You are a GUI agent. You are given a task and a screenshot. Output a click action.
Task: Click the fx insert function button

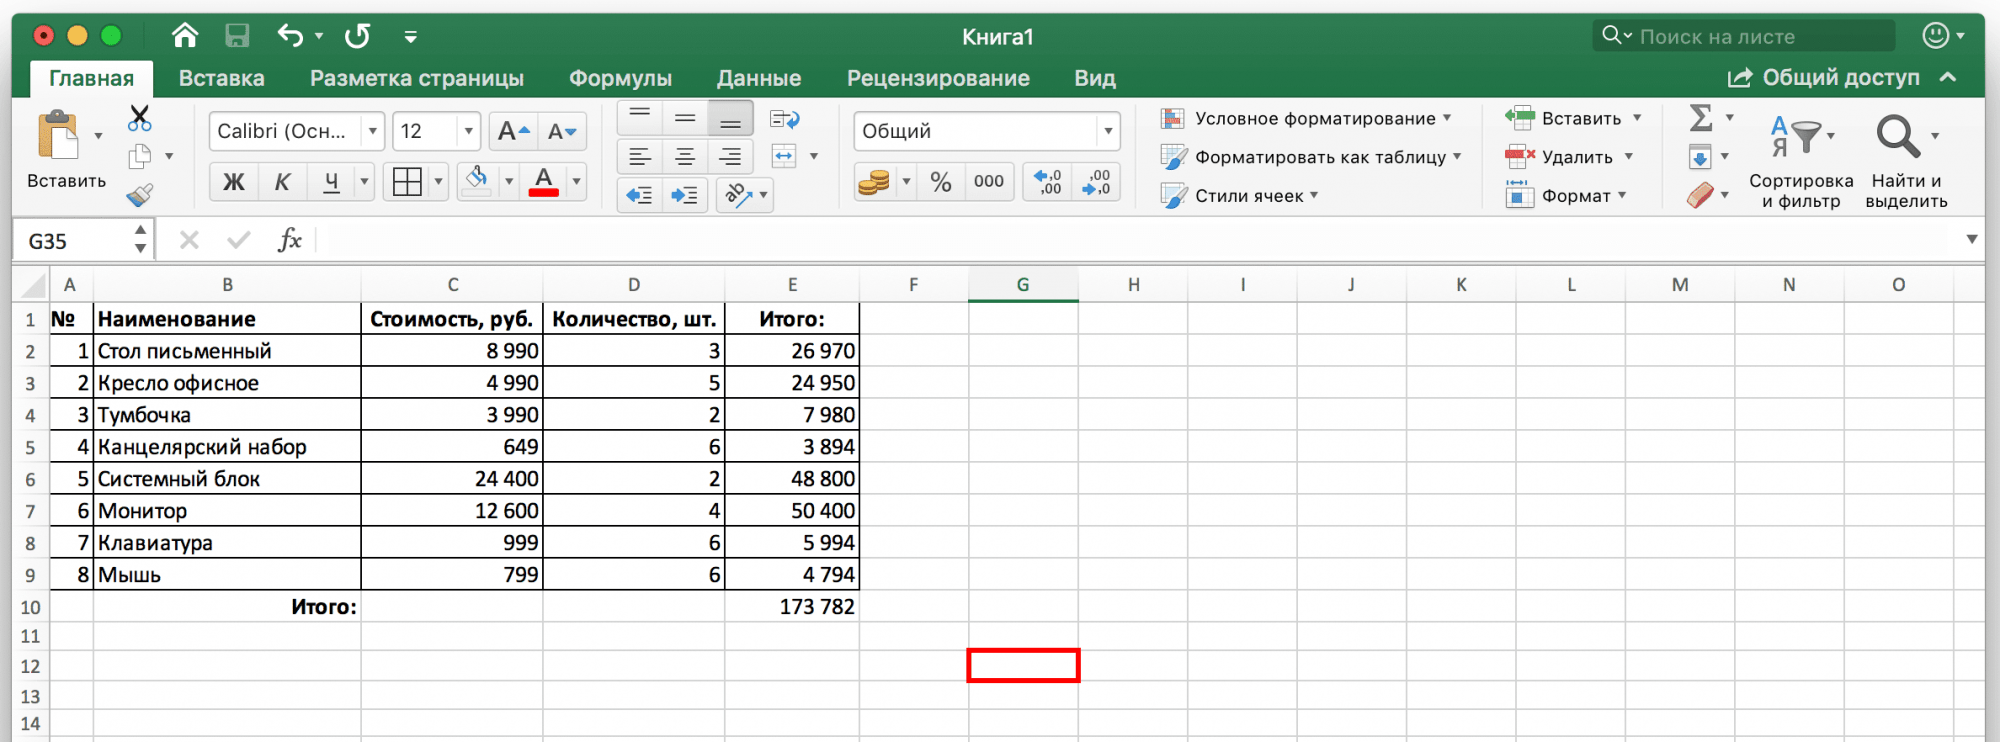[x=290, y=240]
